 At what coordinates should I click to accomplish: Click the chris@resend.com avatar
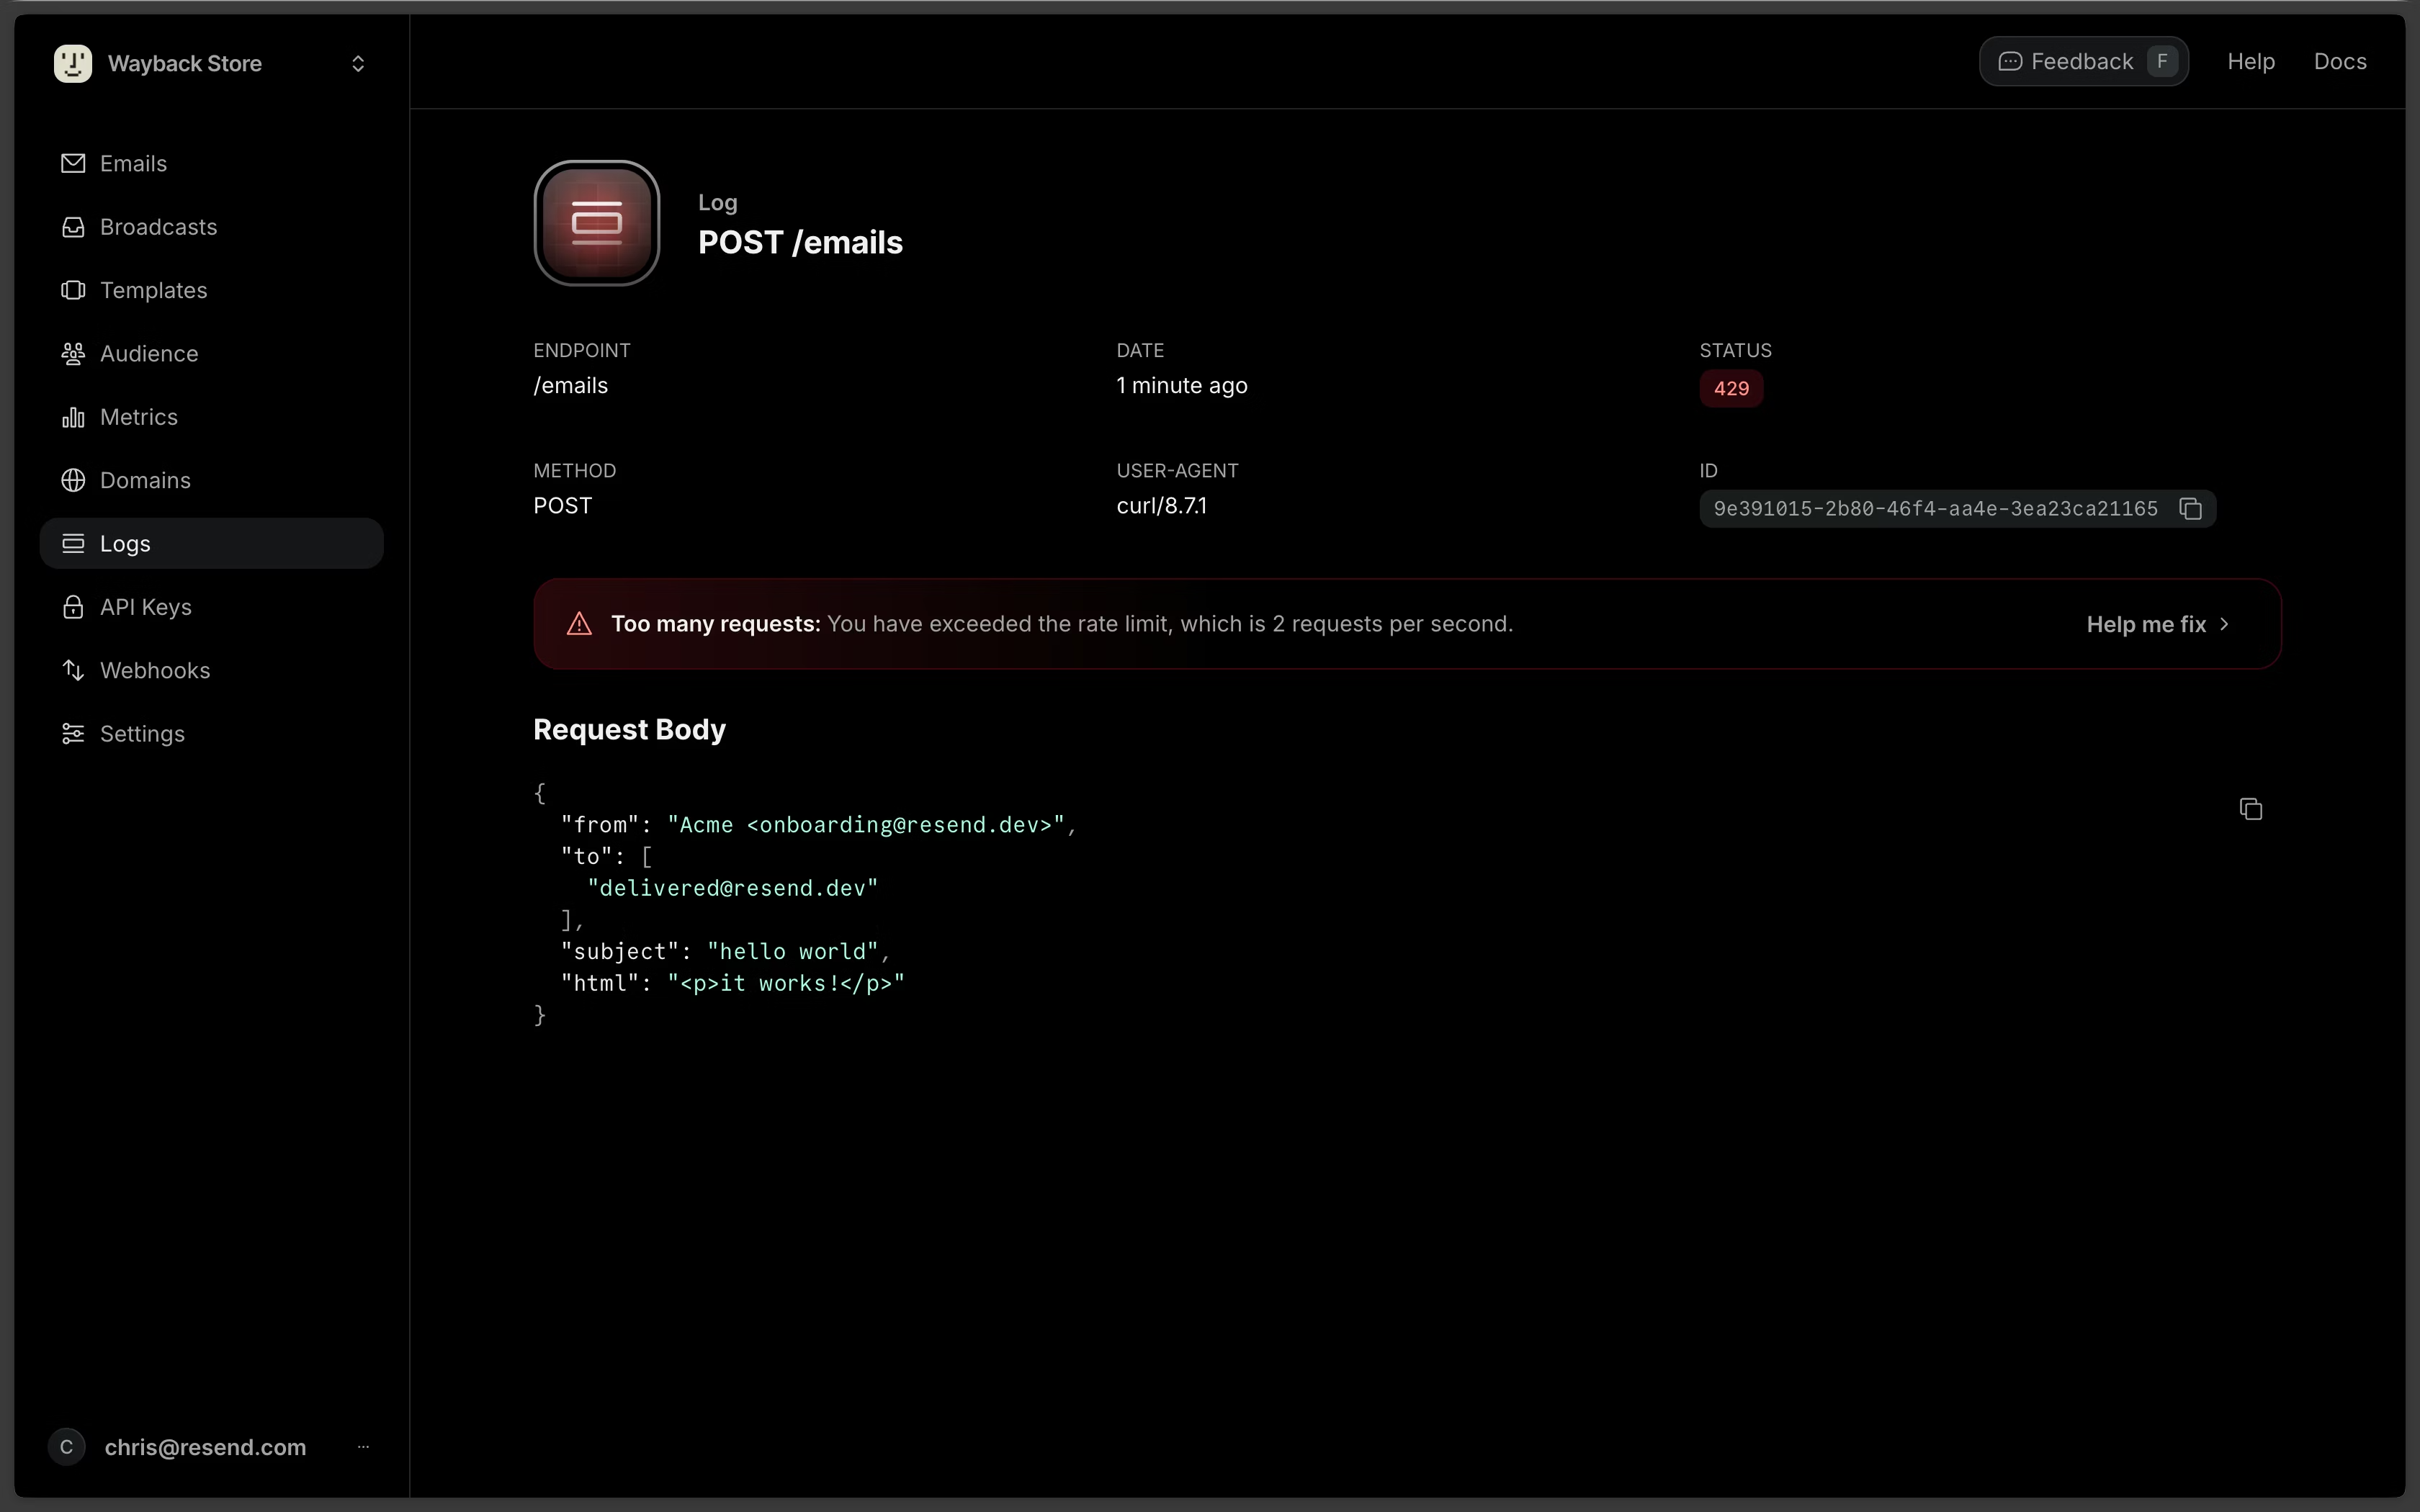coord(66,1446)
